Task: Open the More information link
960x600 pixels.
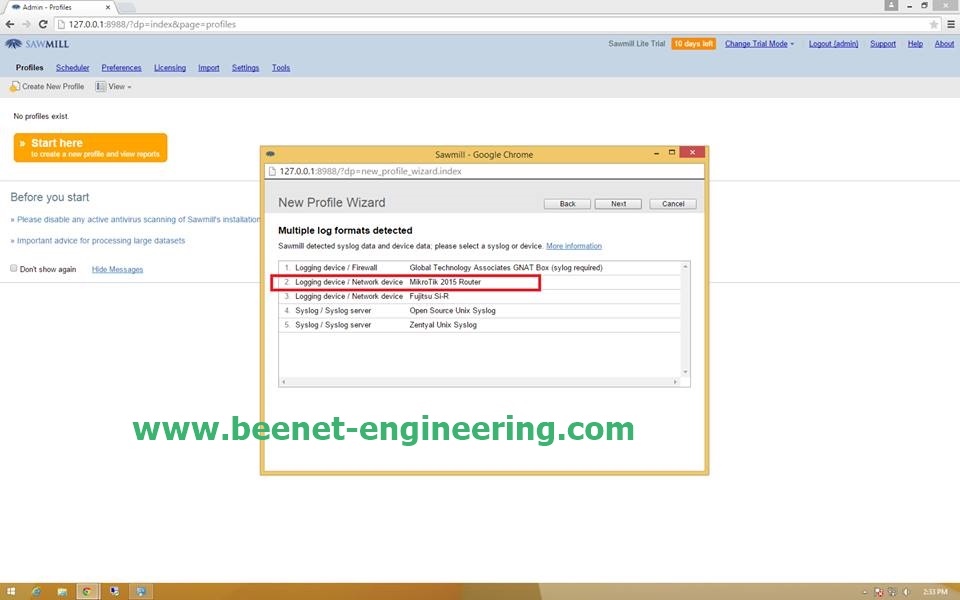Action: click(574, 246)
